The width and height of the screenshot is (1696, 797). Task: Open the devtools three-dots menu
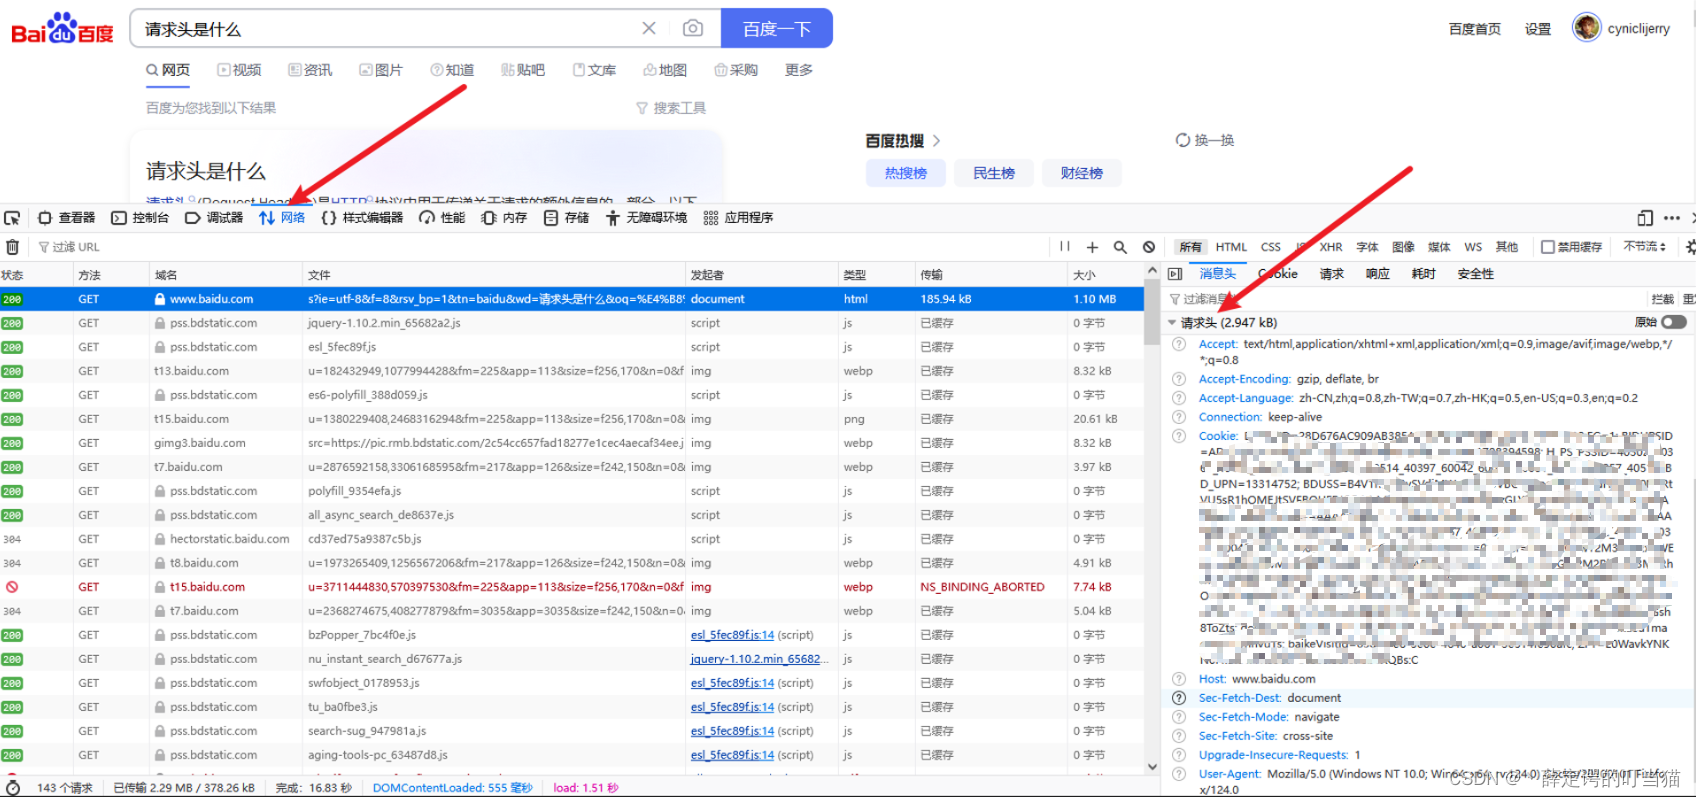click(x=1672, y=218)
